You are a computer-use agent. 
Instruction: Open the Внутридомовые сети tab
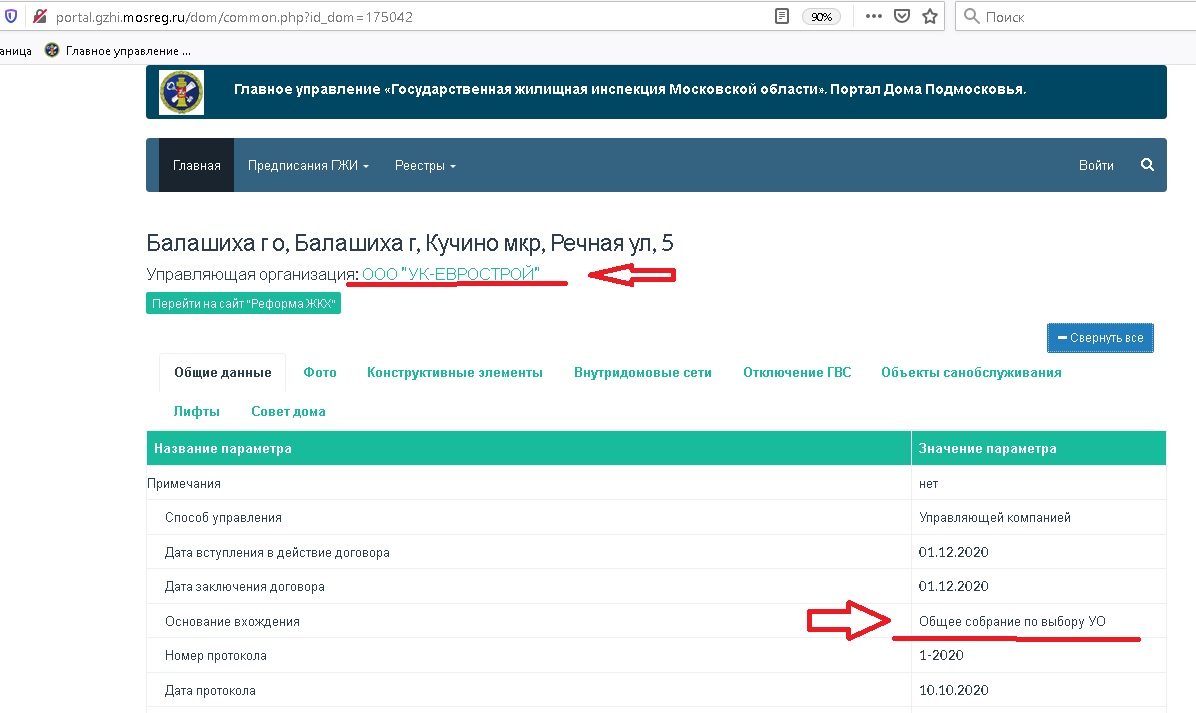[642, 373]
